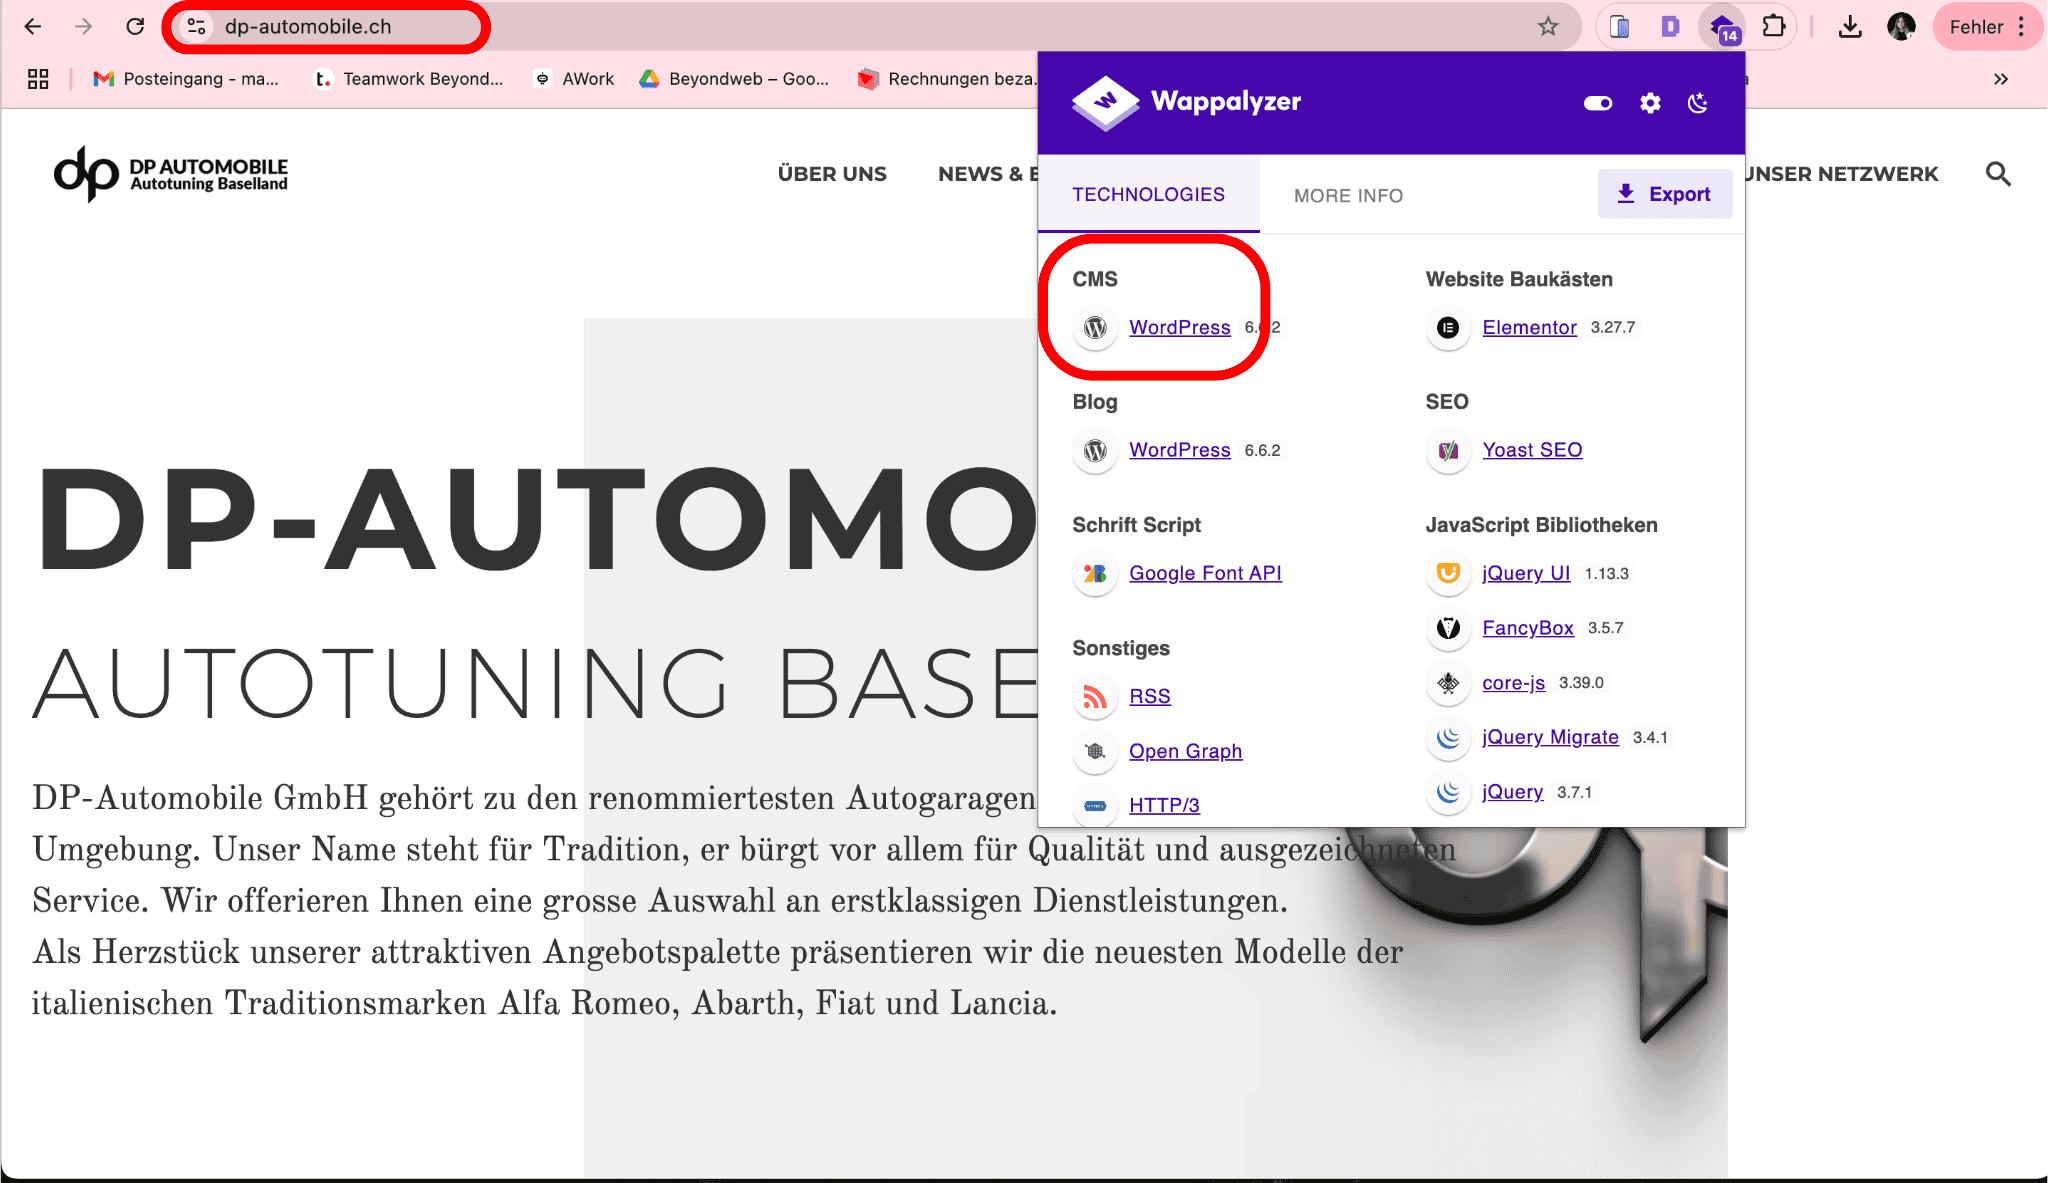Open the WordPress link under Blog
This screenshot has height=1183, width=2048.
tap(1179, 450)
